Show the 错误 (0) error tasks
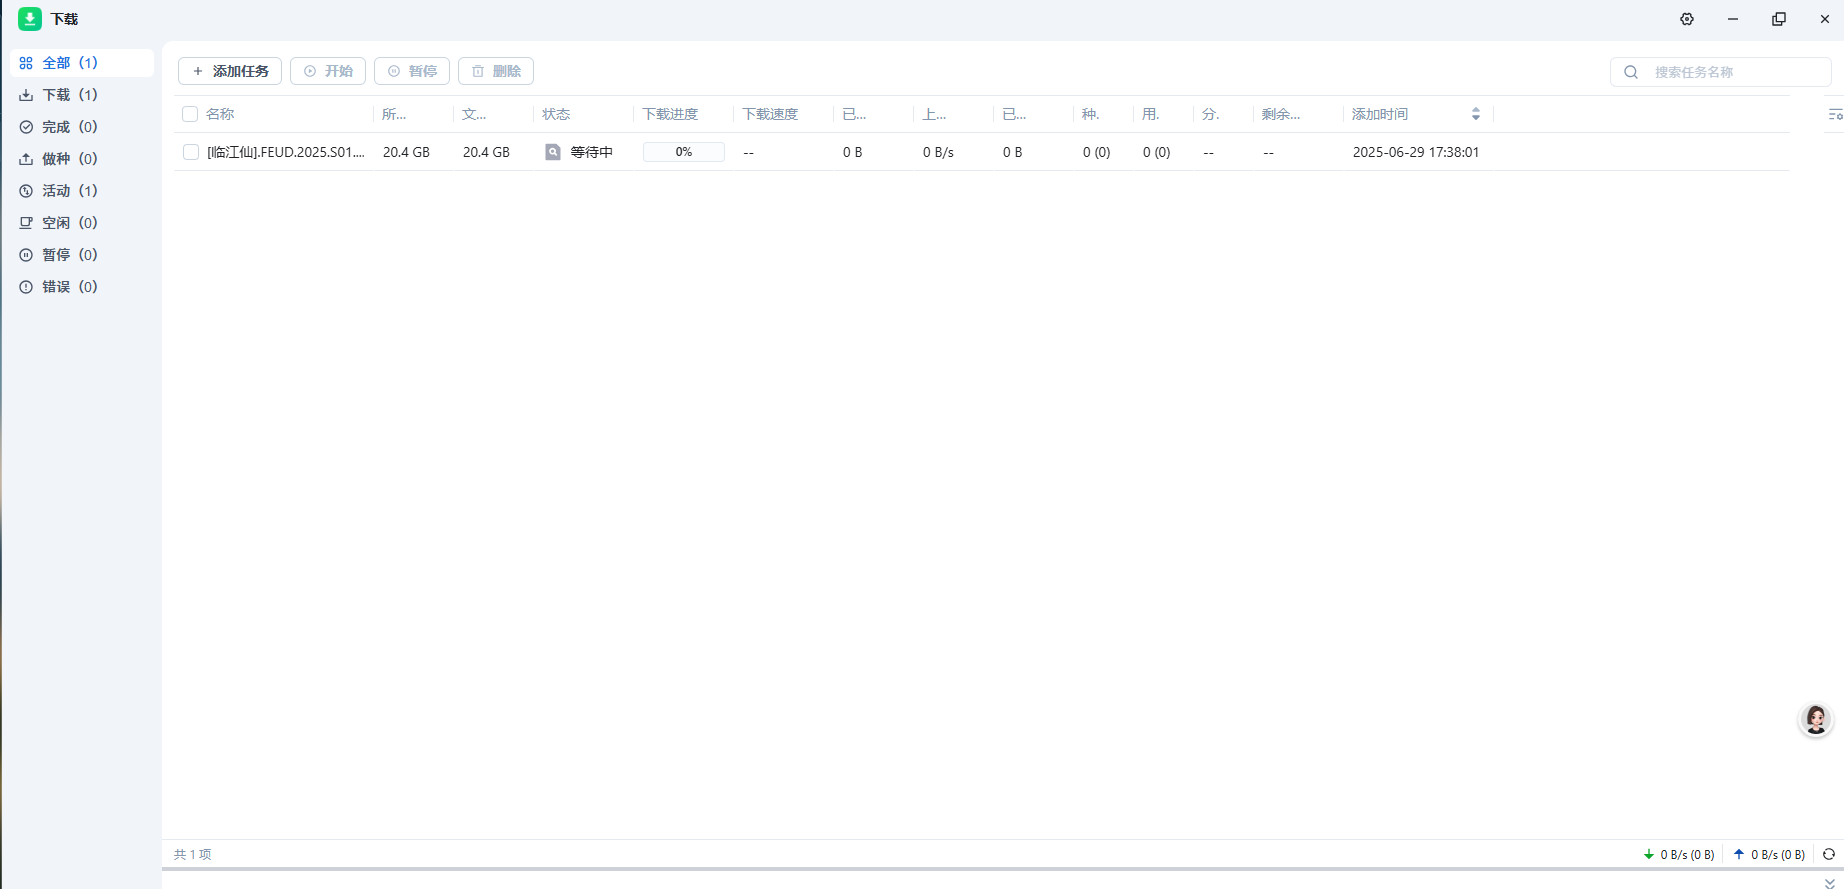The image size is (1844, 889). [x=82, y=287]
